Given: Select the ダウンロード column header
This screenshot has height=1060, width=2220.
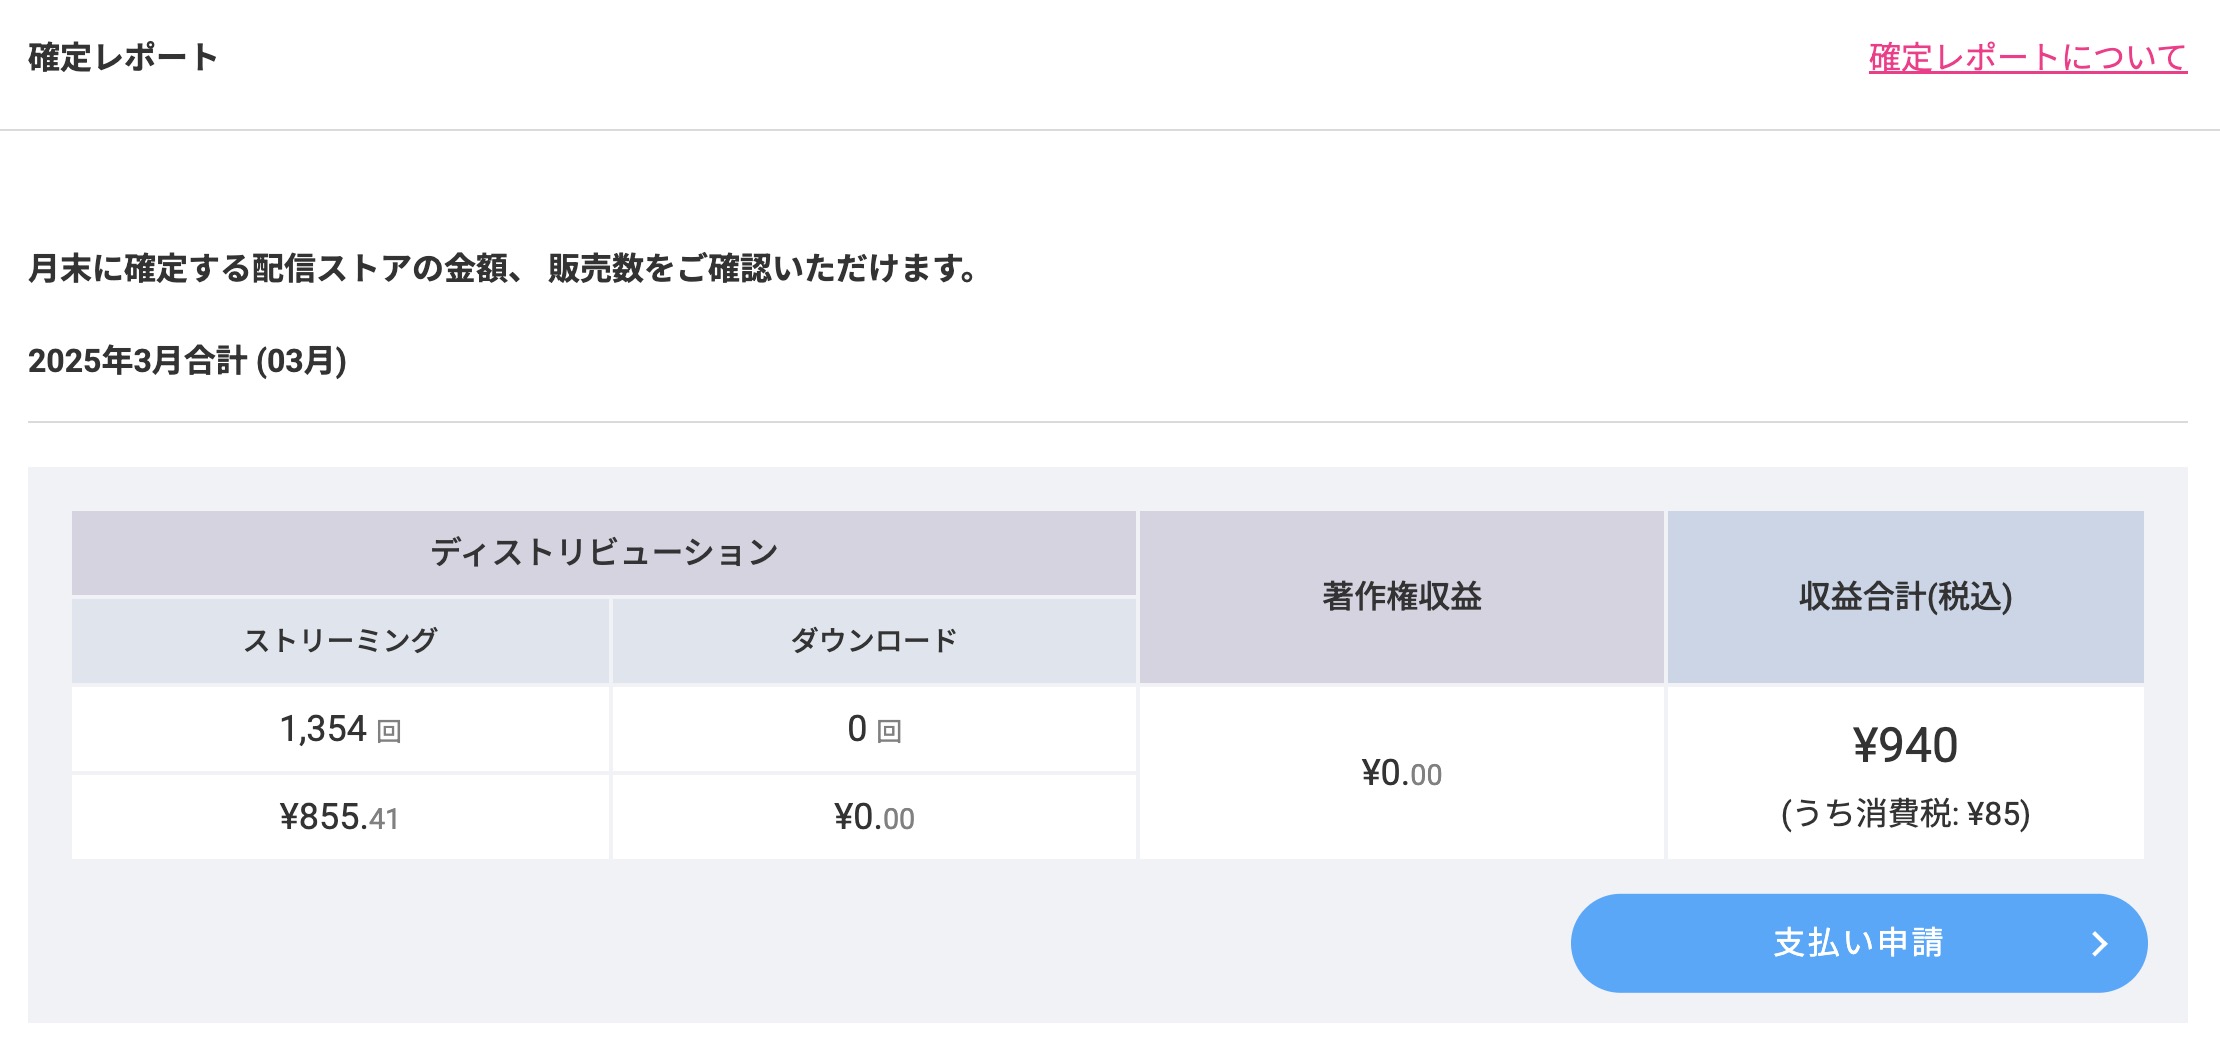Looking at the screenshot, I should (874, 641).
